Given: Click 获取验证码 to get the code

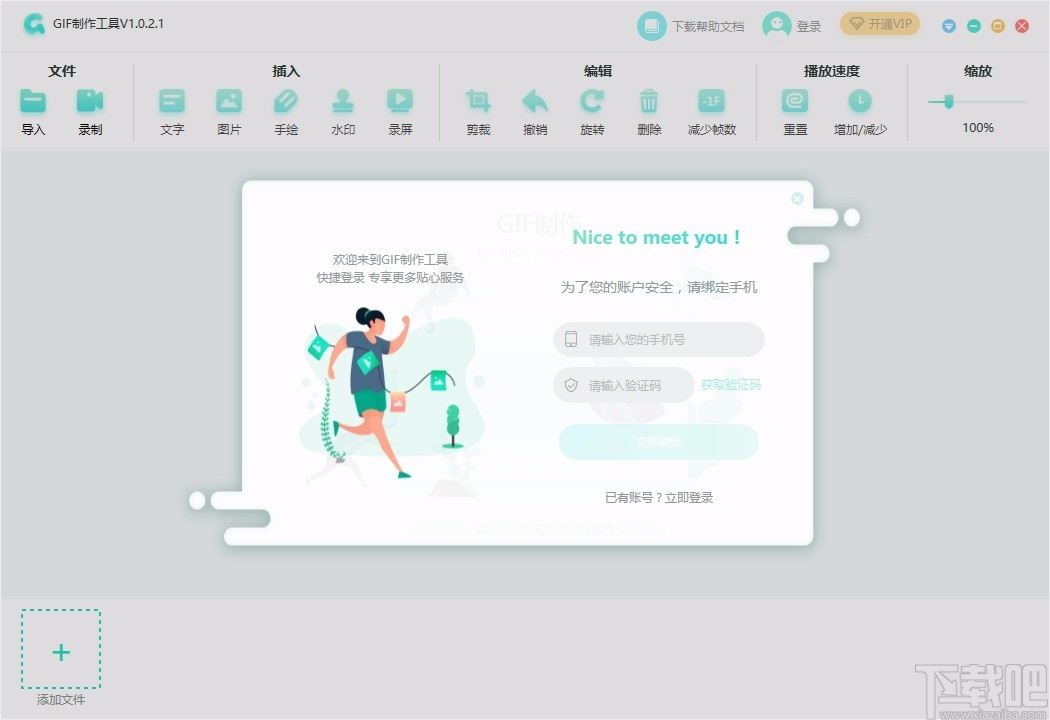Looking at the screenshot, I should tap(731, 384).
